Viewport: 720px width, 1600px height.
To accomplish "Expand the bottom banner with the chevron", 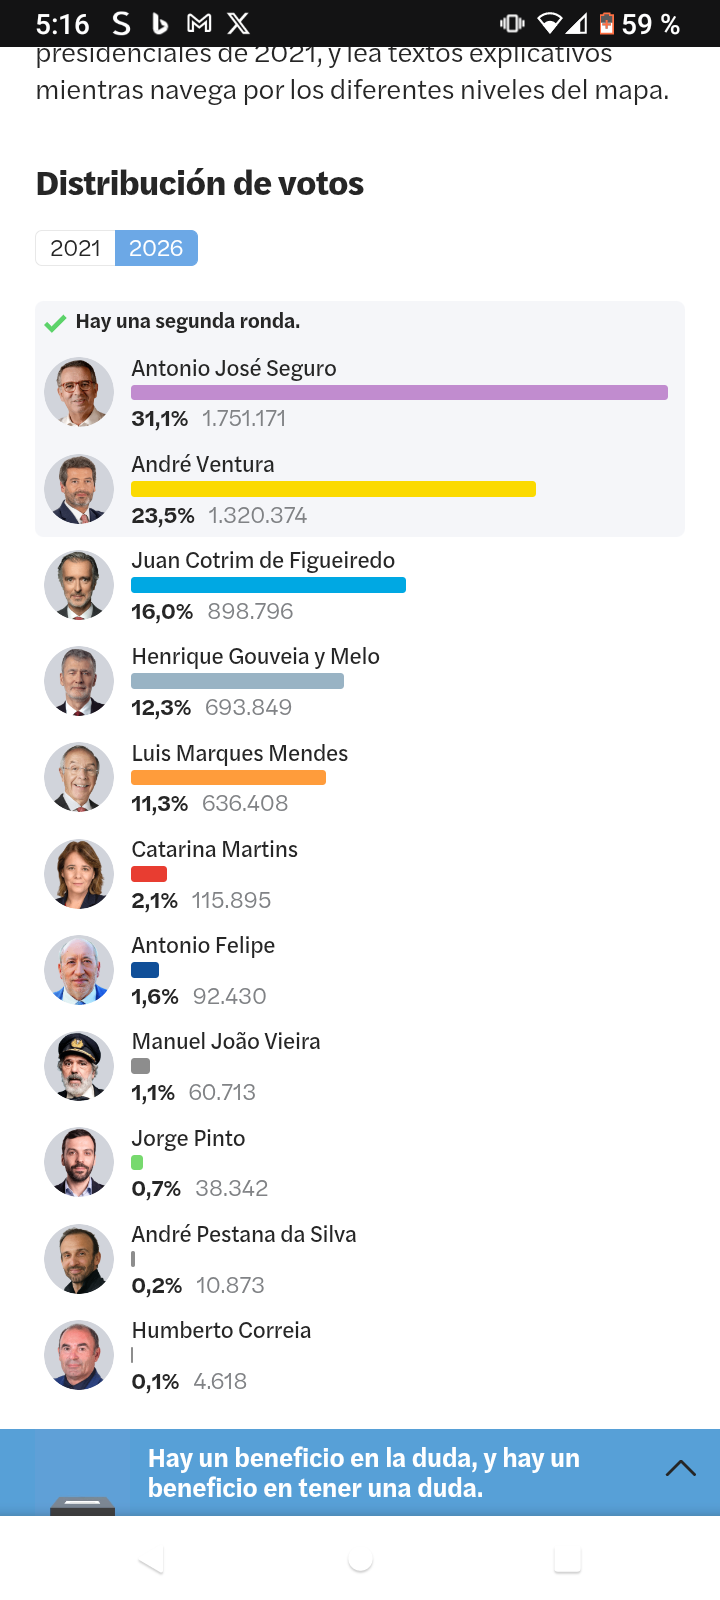I will 680,1468.
